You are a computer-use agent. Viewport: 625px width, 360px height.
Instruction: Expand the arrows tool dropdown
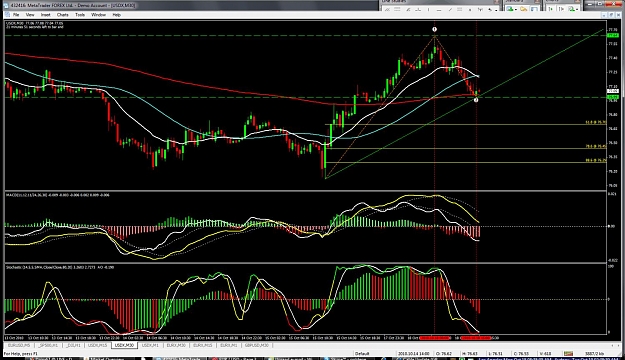click(x=496, y=10)
